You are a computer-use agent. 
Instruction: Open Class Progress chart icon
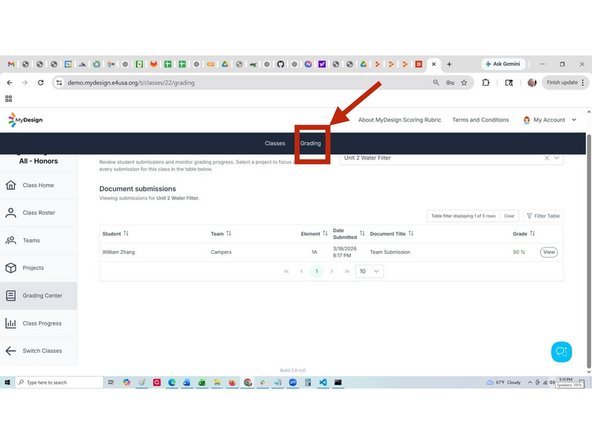click(11, 323)
